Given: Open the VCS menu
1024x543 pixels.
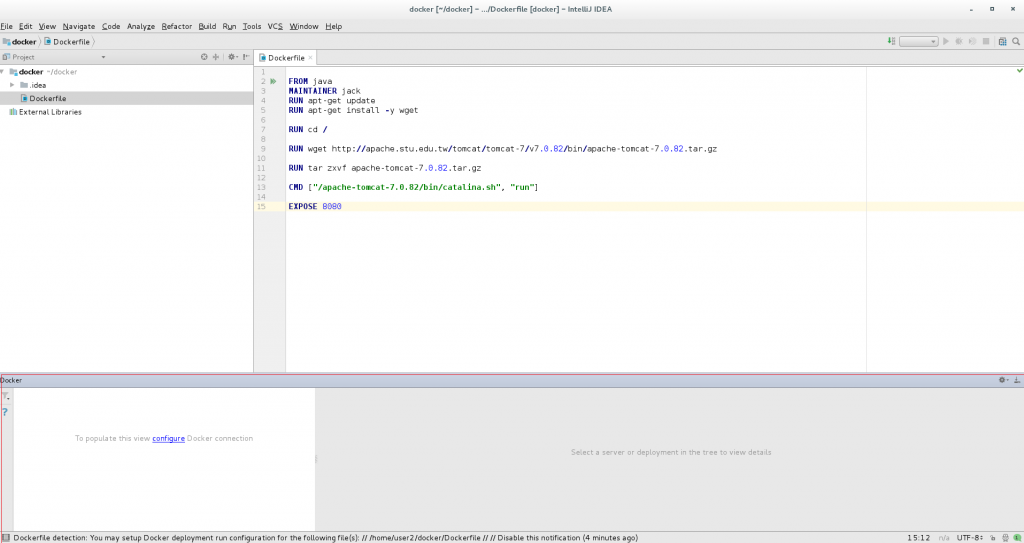Looking at the screenshot, I should tap(276, 26).
